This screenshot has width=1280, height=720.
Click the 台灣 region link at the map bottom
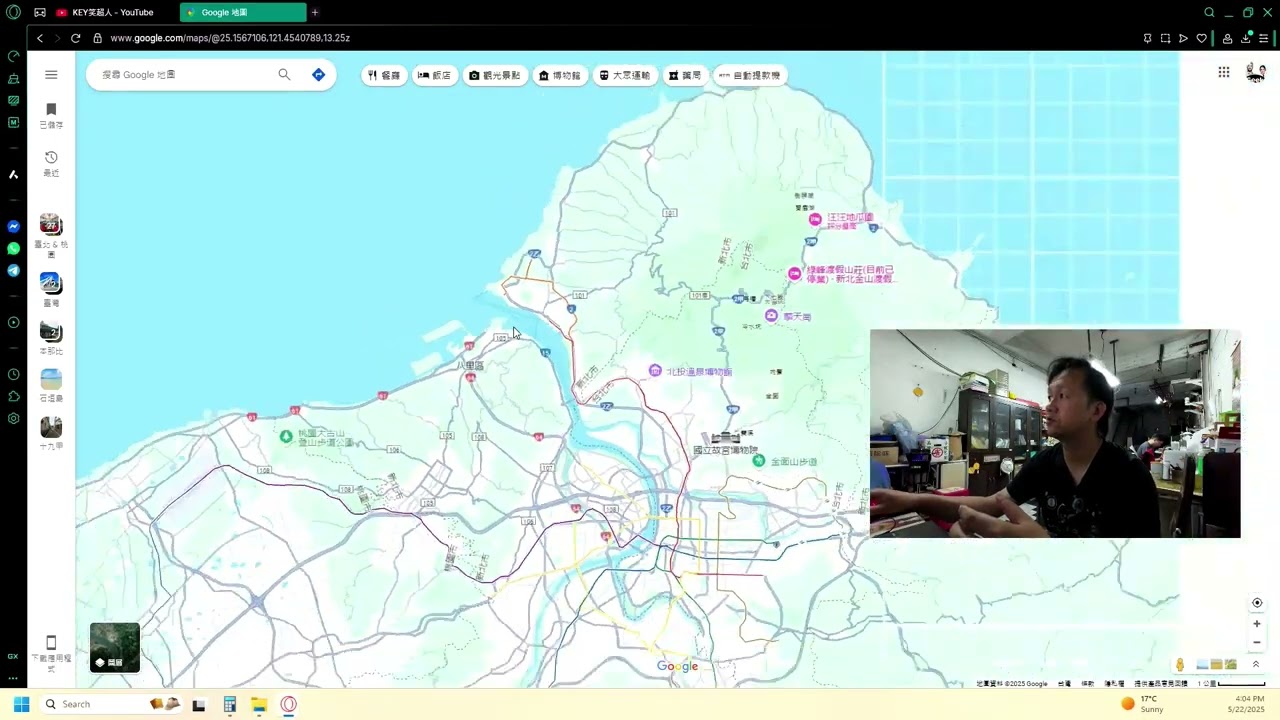coord(1065,684)
